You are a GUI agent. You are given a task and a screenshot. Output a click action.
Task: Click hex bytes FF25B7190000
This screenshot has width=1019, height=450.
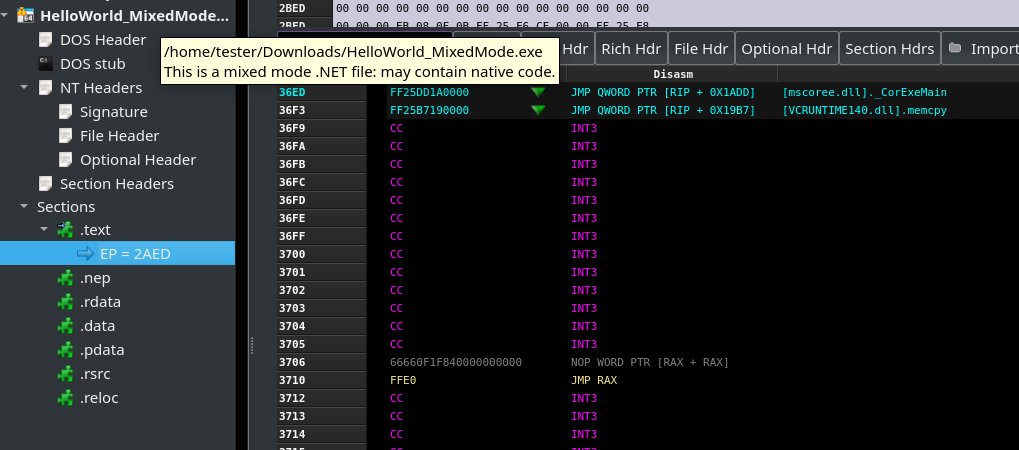429,111
